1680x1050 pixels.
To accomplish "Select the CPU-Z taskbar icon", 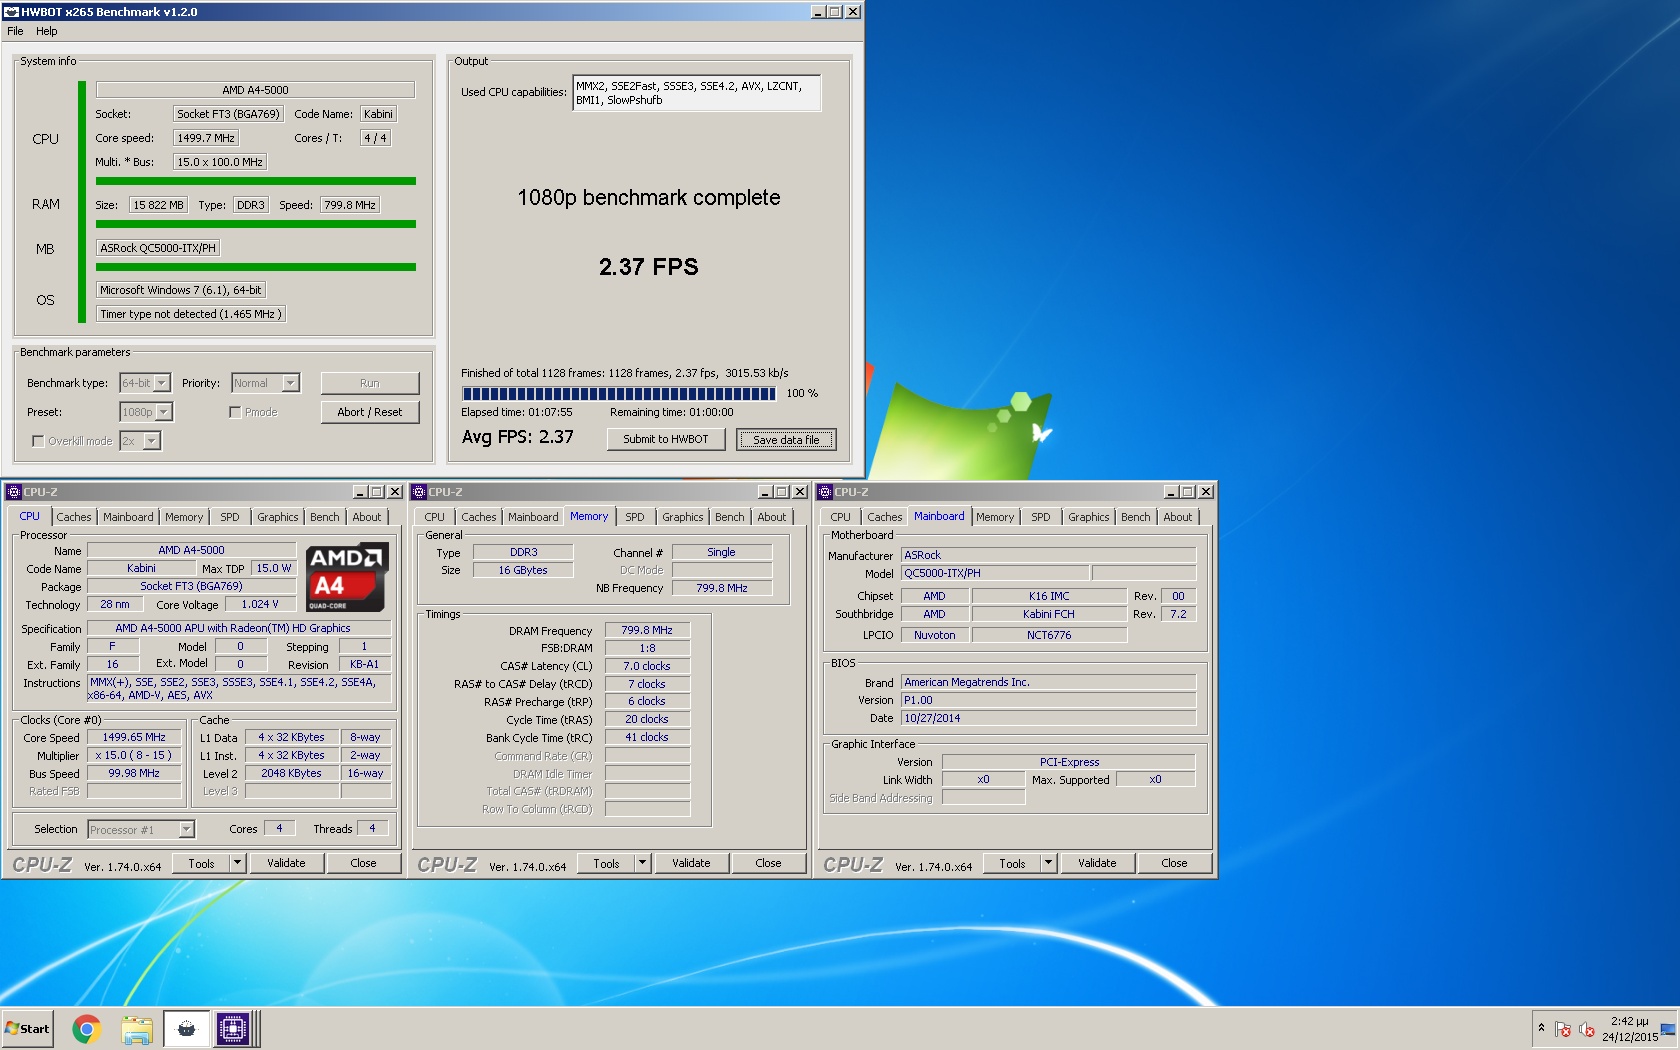I will [233, 1028].
